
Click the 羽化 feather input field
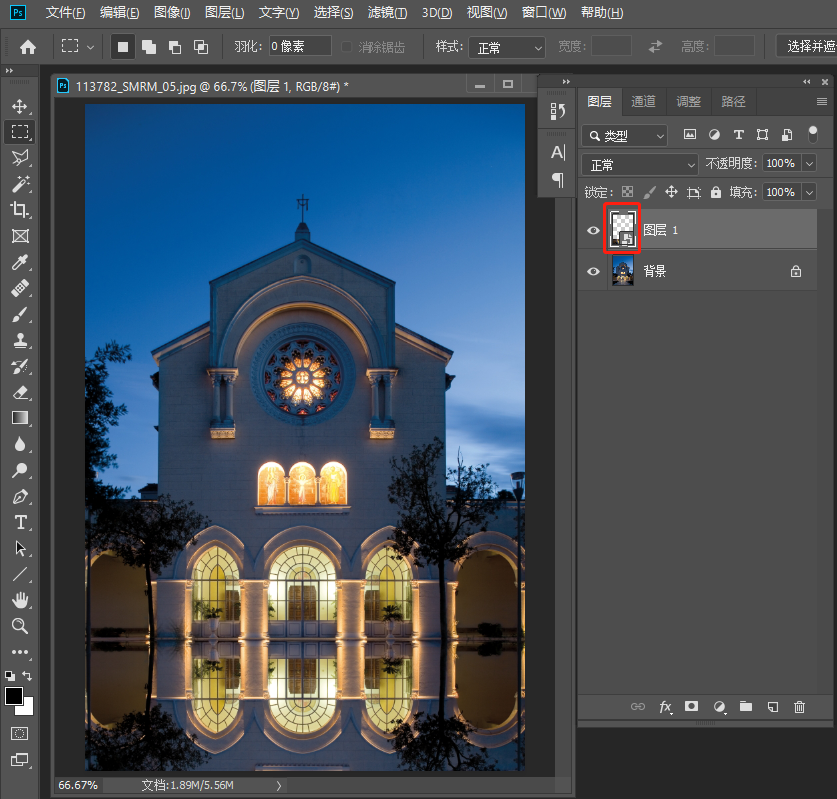point(300,47)
